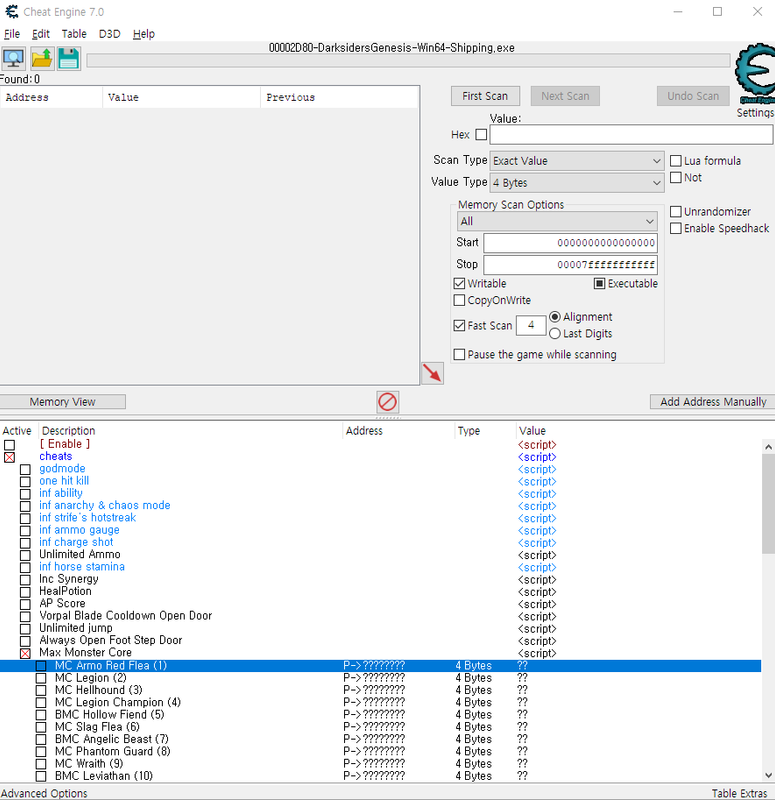Viewport: 775px width, 800px height.
Task: Enable Unlimited Ammo checkbox
Action: click(25, 555)
